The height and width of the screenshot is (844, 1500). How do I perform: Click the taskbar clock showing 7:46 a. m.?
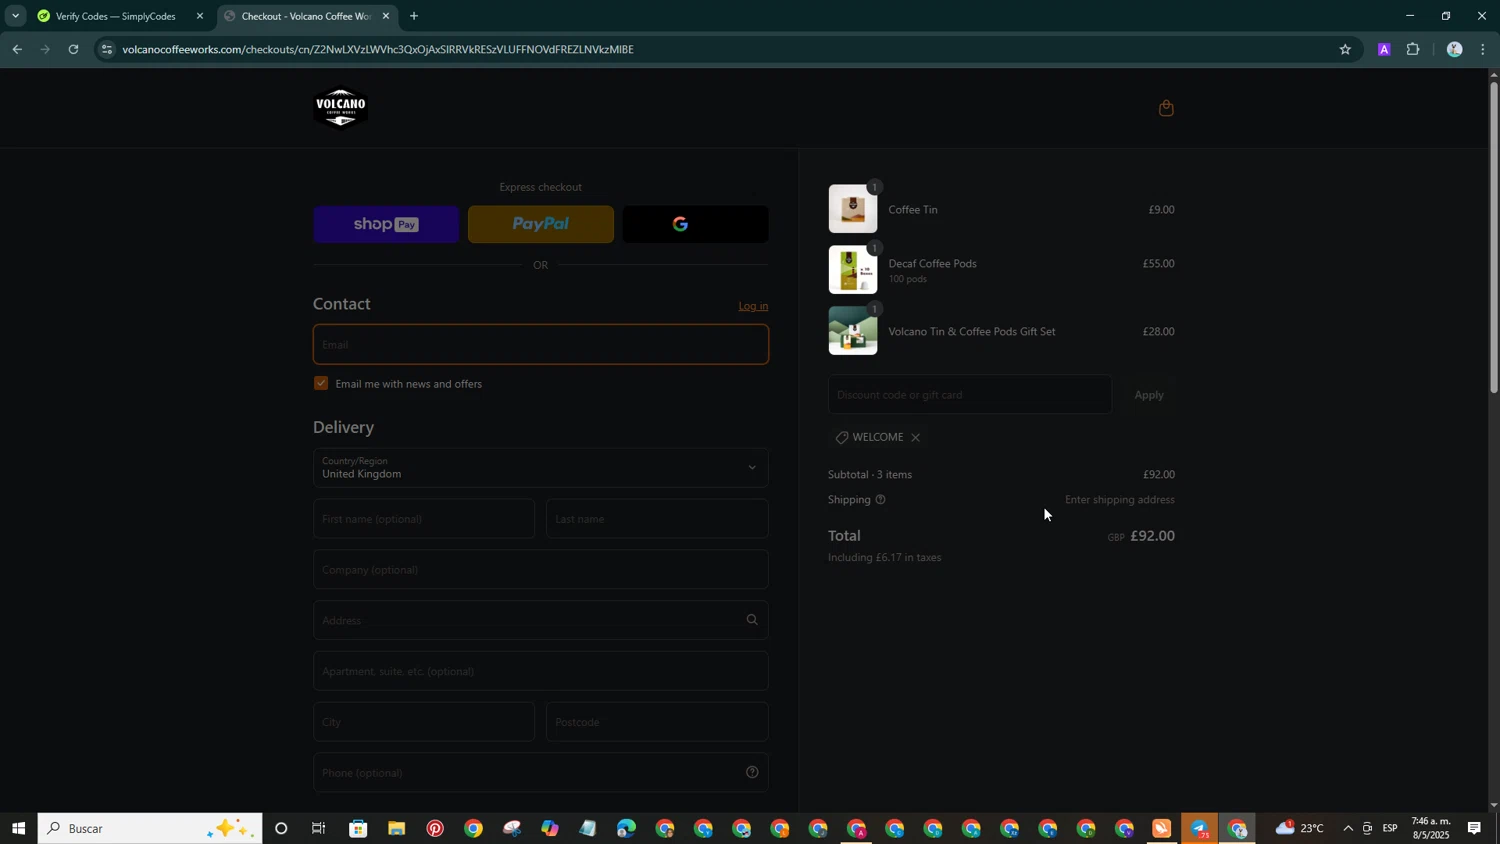(1430, 828)
